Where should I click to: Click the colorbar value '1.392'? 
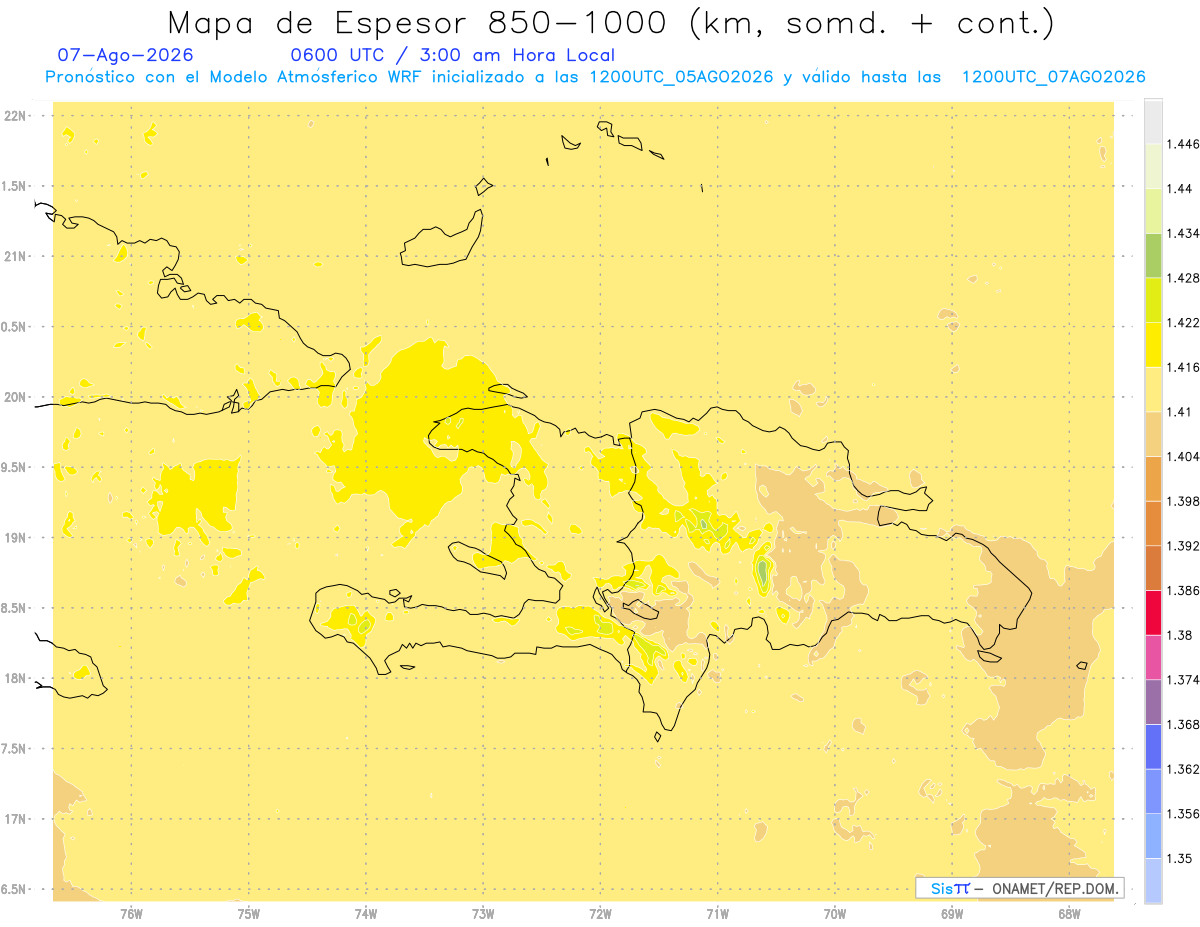point(1182,546)
